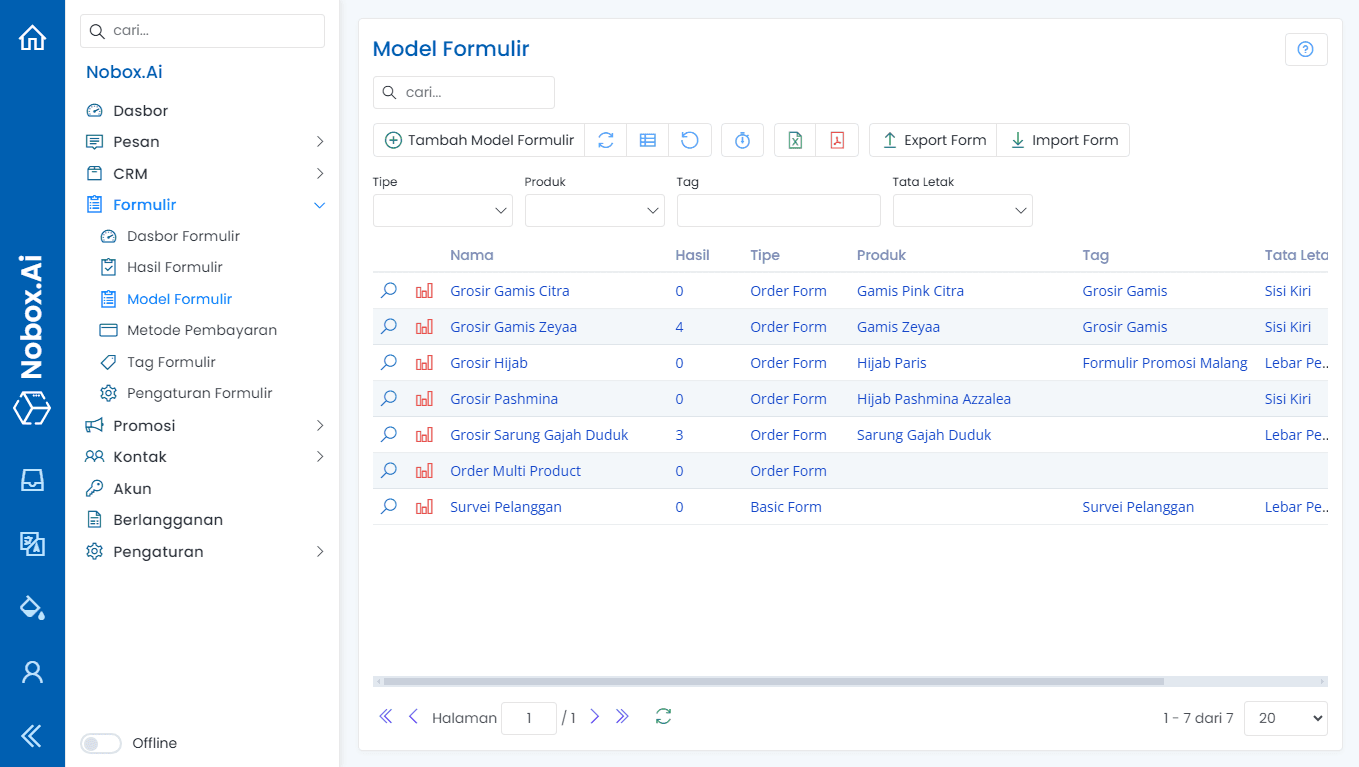
Task: Collapse the sidebar with the double-chevron icon
Action: 33,736
